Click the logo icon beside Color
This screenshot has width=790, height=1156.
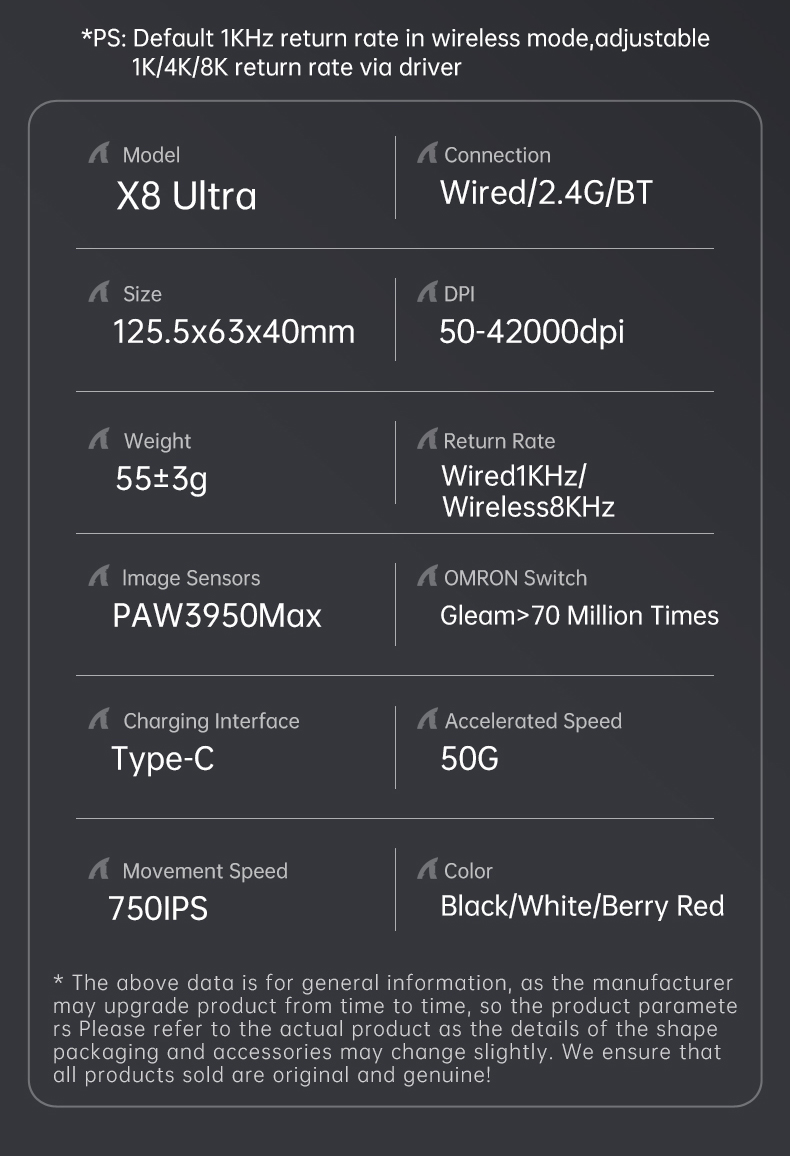pos(427,868)
